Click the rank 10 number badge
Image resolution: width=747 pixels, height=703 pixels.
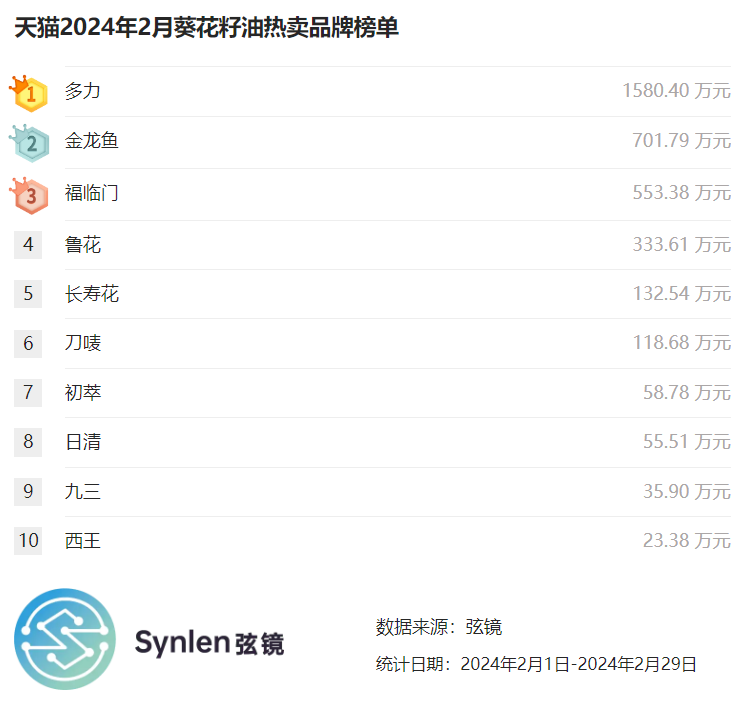[28, 541]
